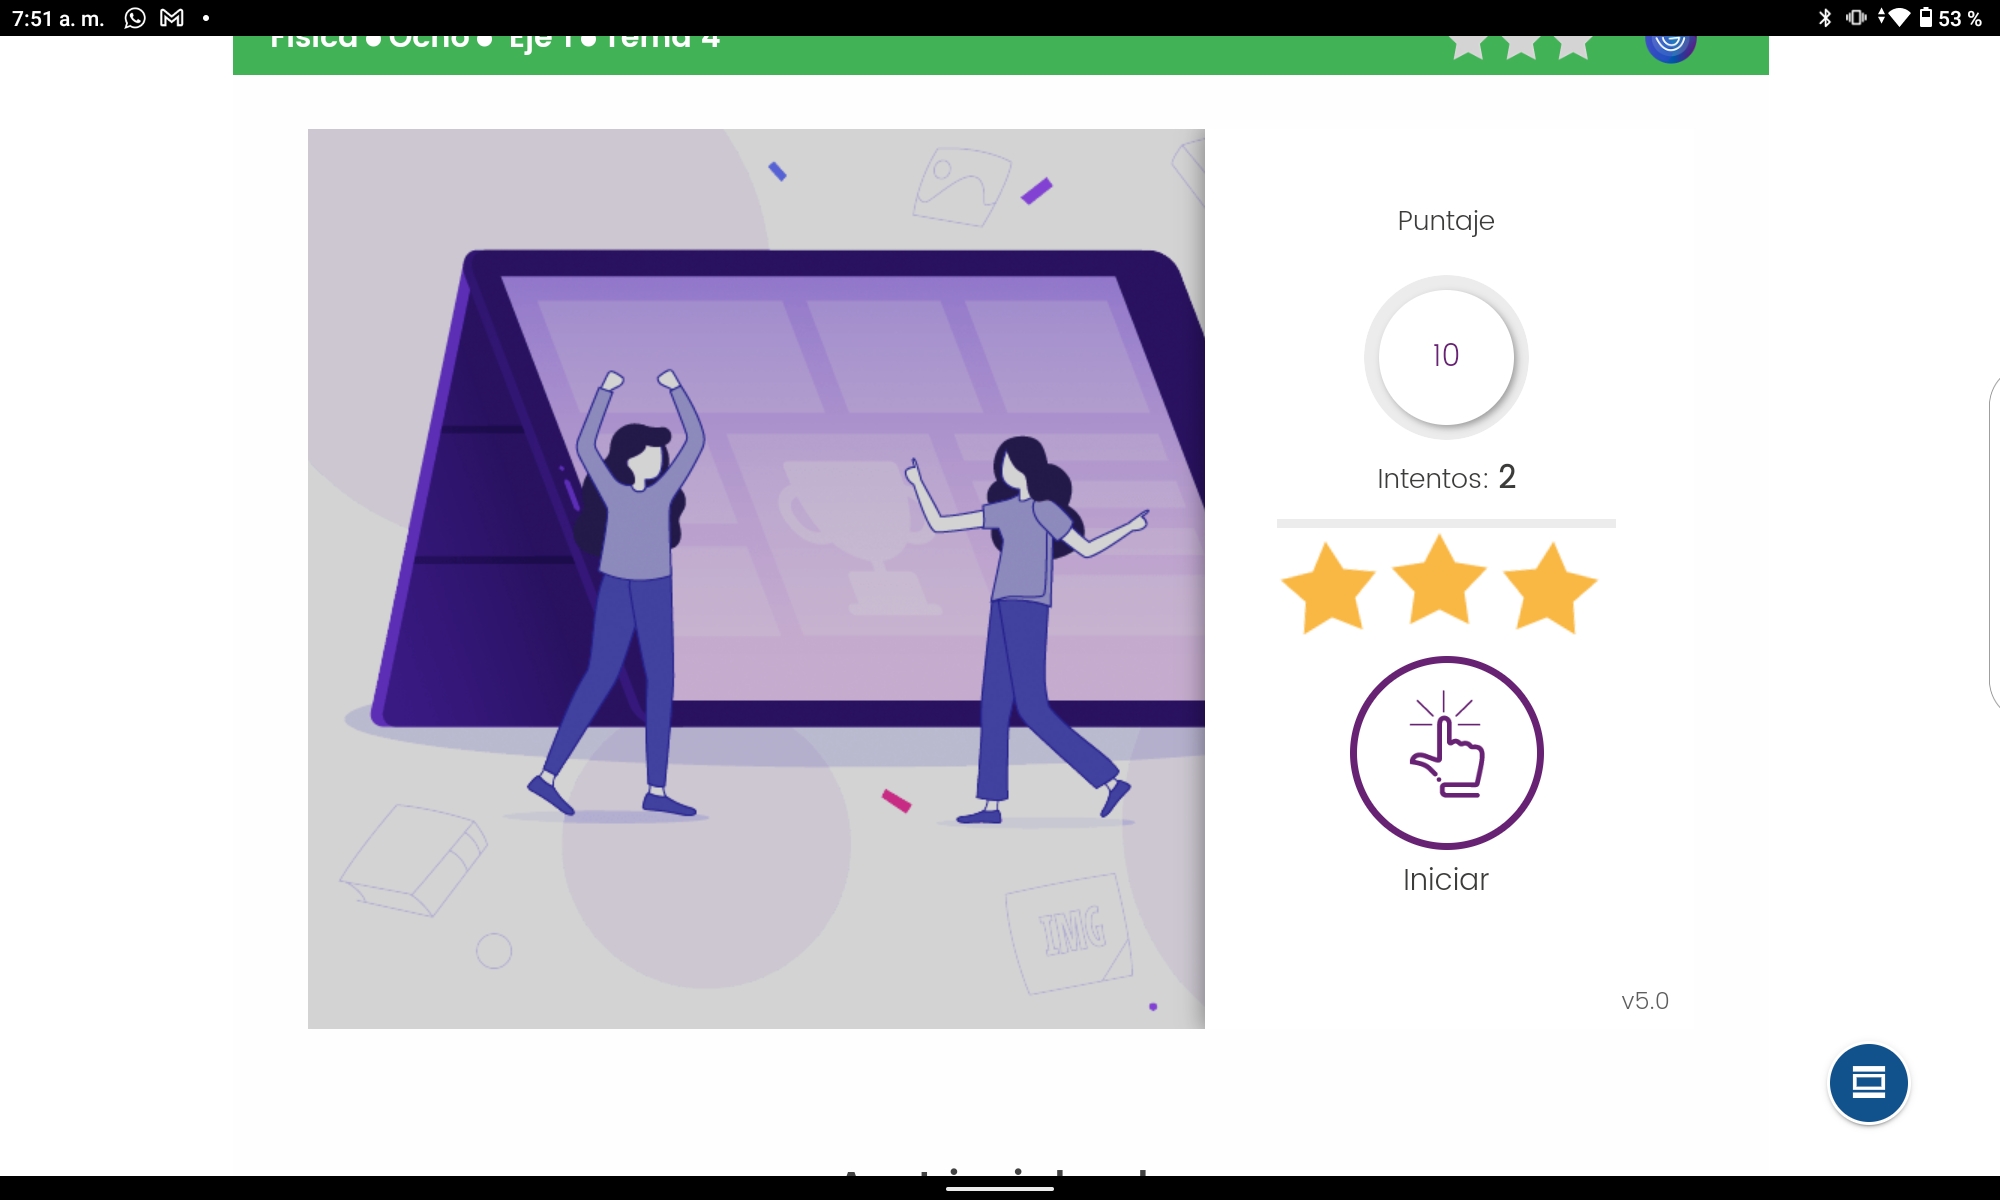Click the middle gold star

pyautogui.click(x=1439, y=582)
